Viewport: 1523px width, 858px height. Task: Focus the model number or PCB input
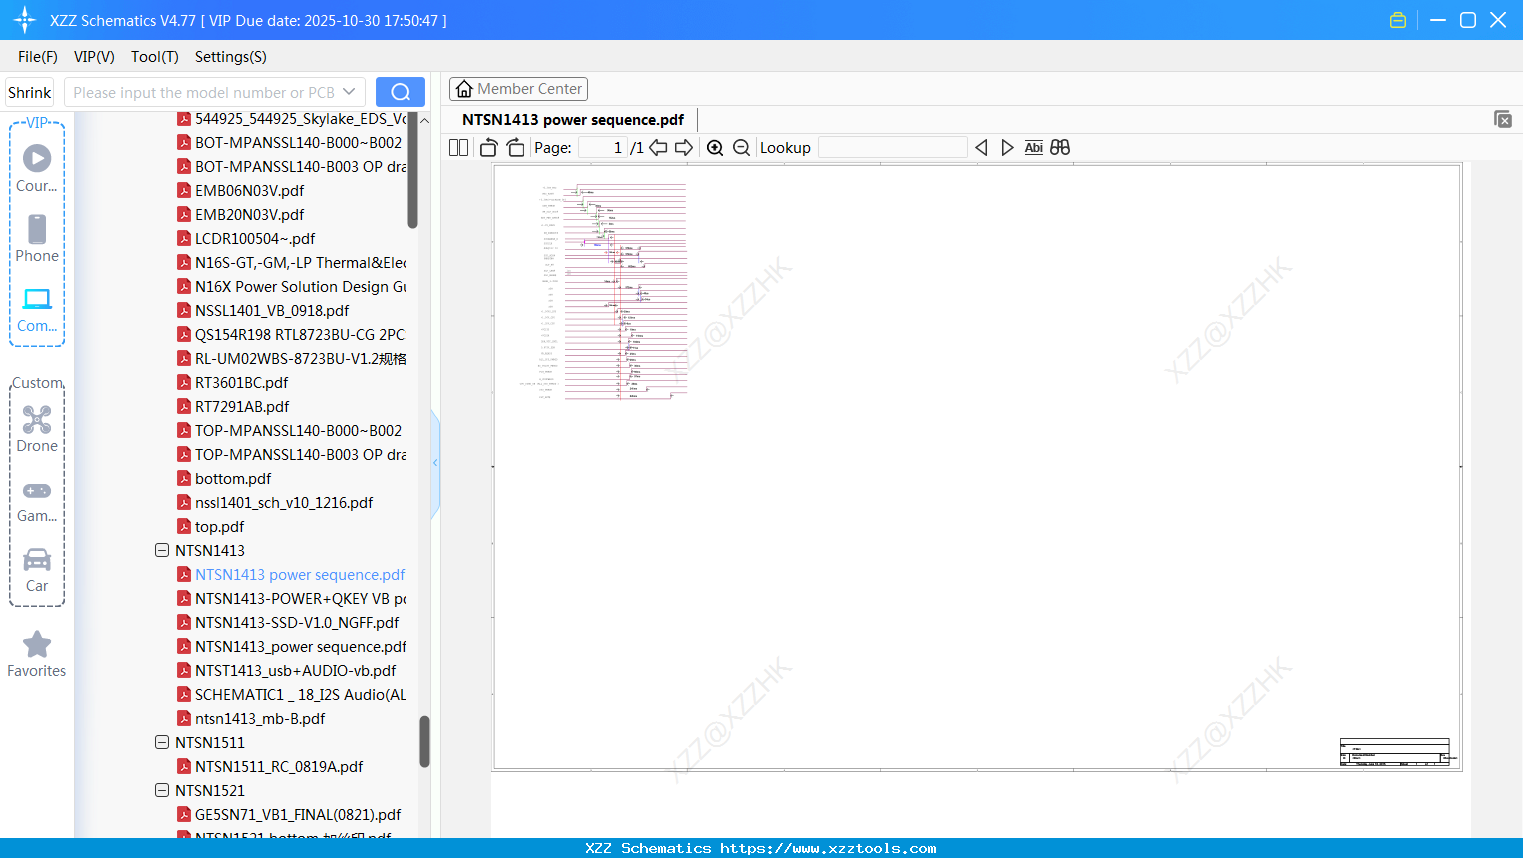pos(203,92)
